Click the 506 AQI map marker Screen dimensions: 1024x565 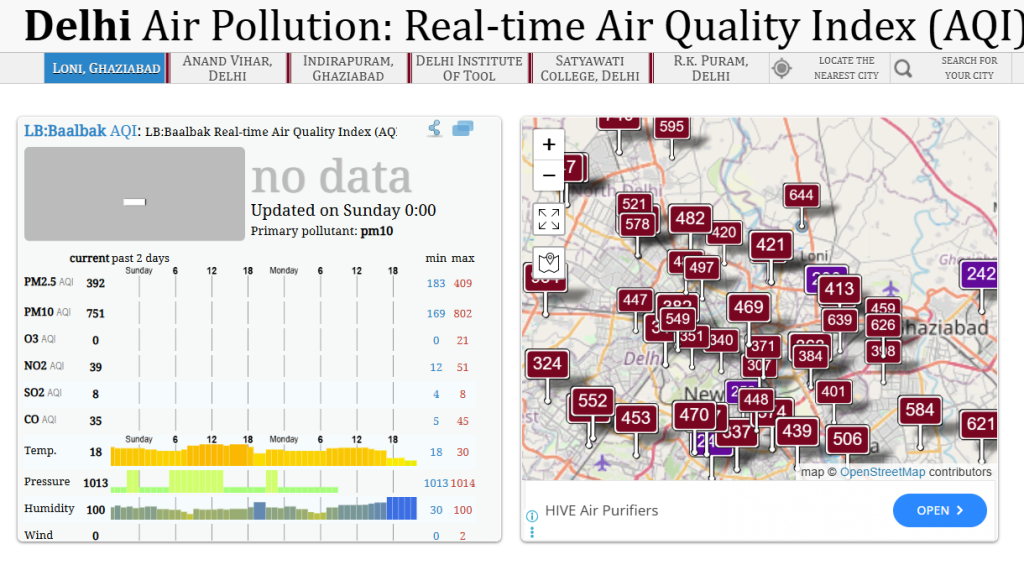click(847, 439)
